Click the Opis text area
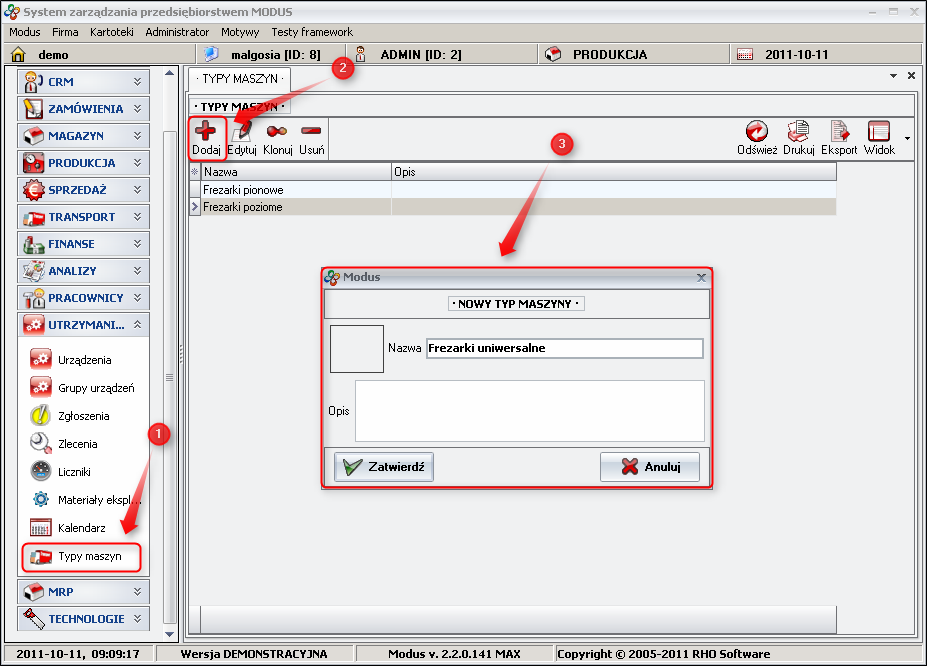This screenshot has width=927, height=666. point(530,411)
